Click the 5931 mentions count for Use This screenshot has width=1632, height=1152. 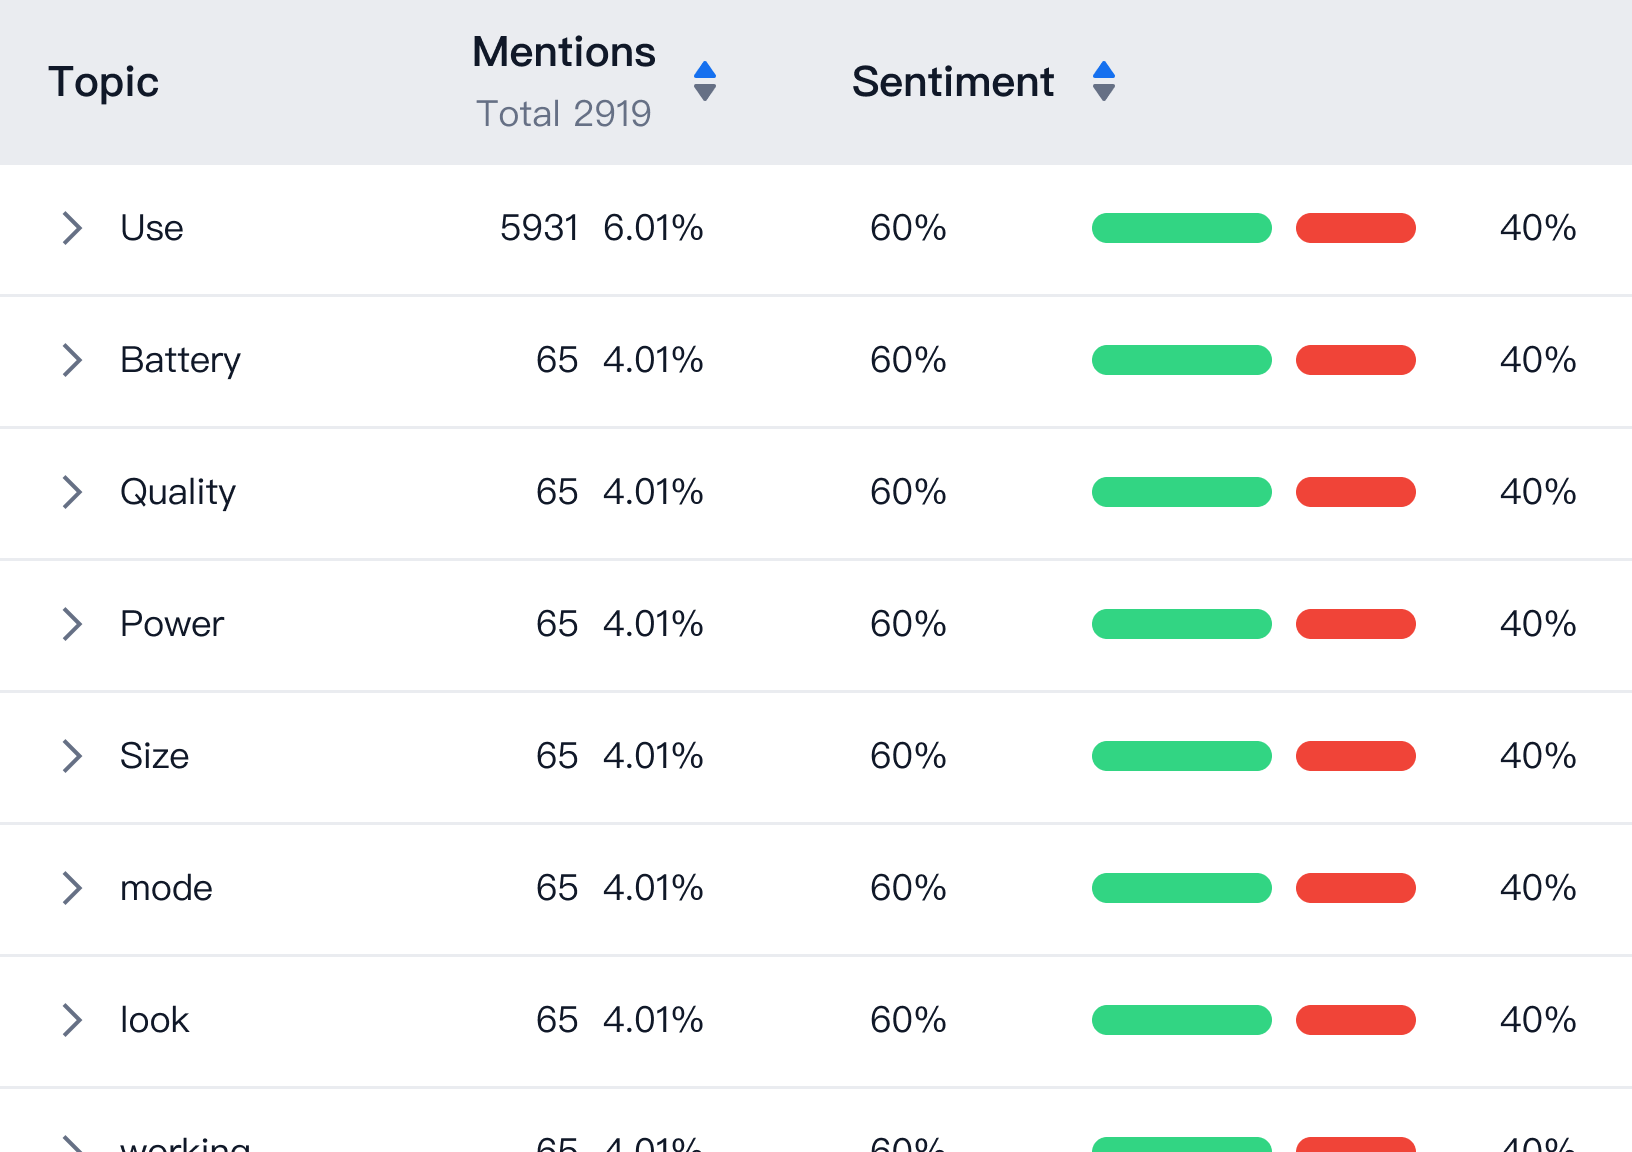click(x=539, y=228)
